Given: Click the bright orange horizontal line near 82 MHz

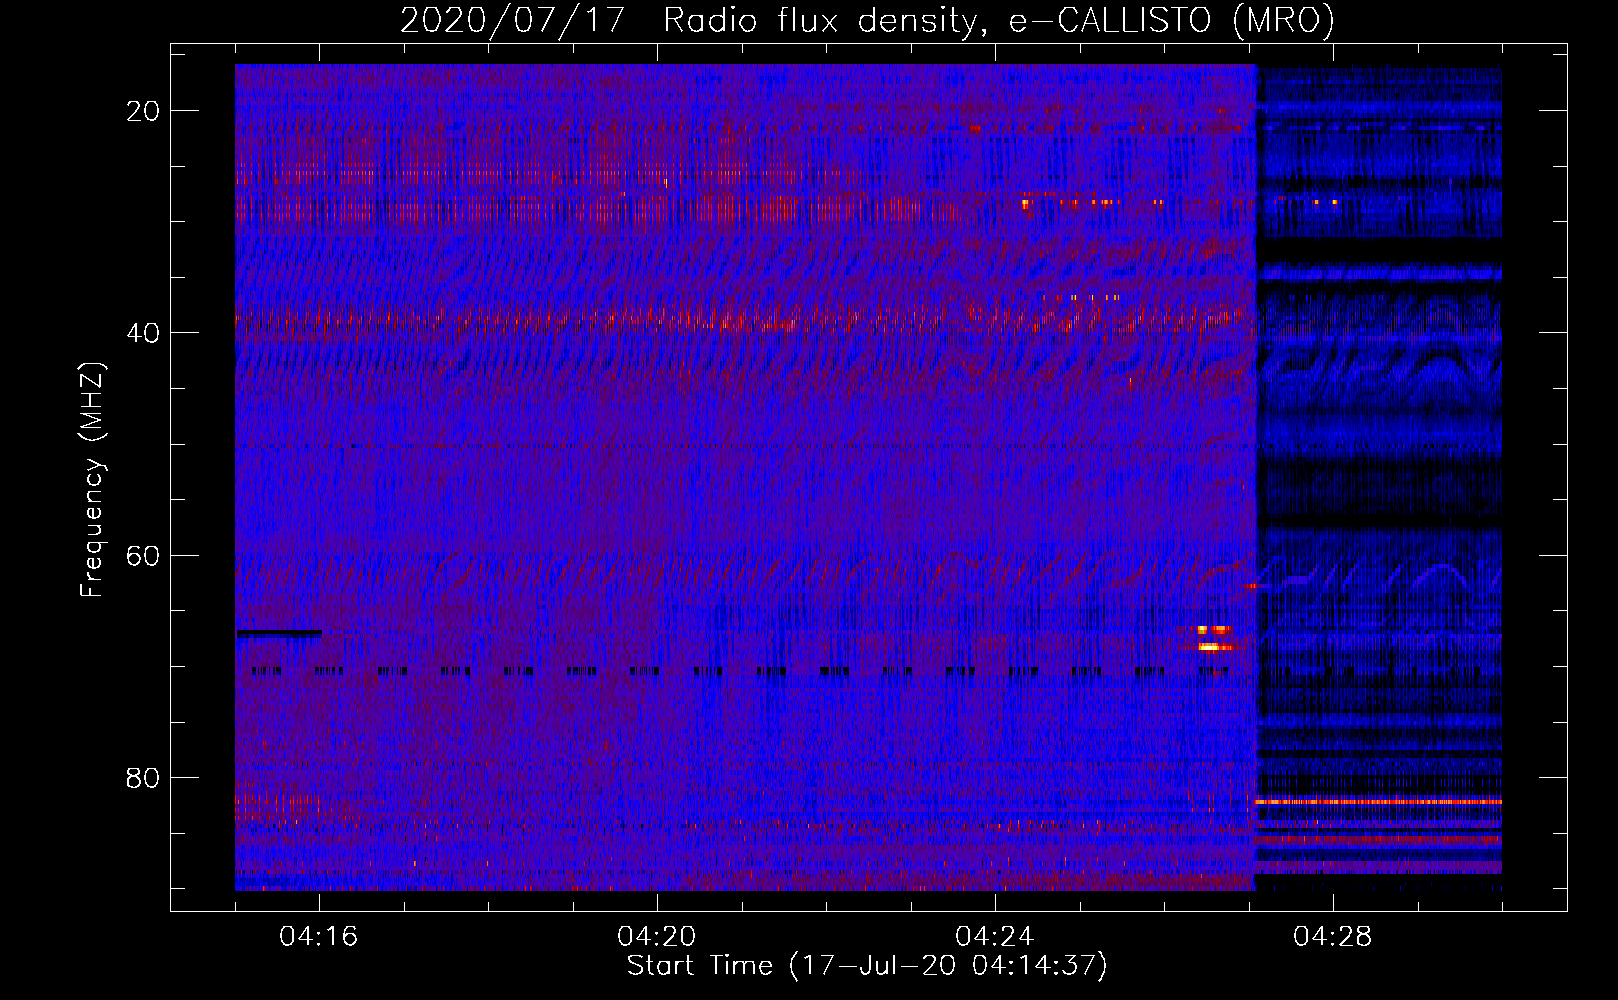Looking at the screenshot, I should [1379, 802].
